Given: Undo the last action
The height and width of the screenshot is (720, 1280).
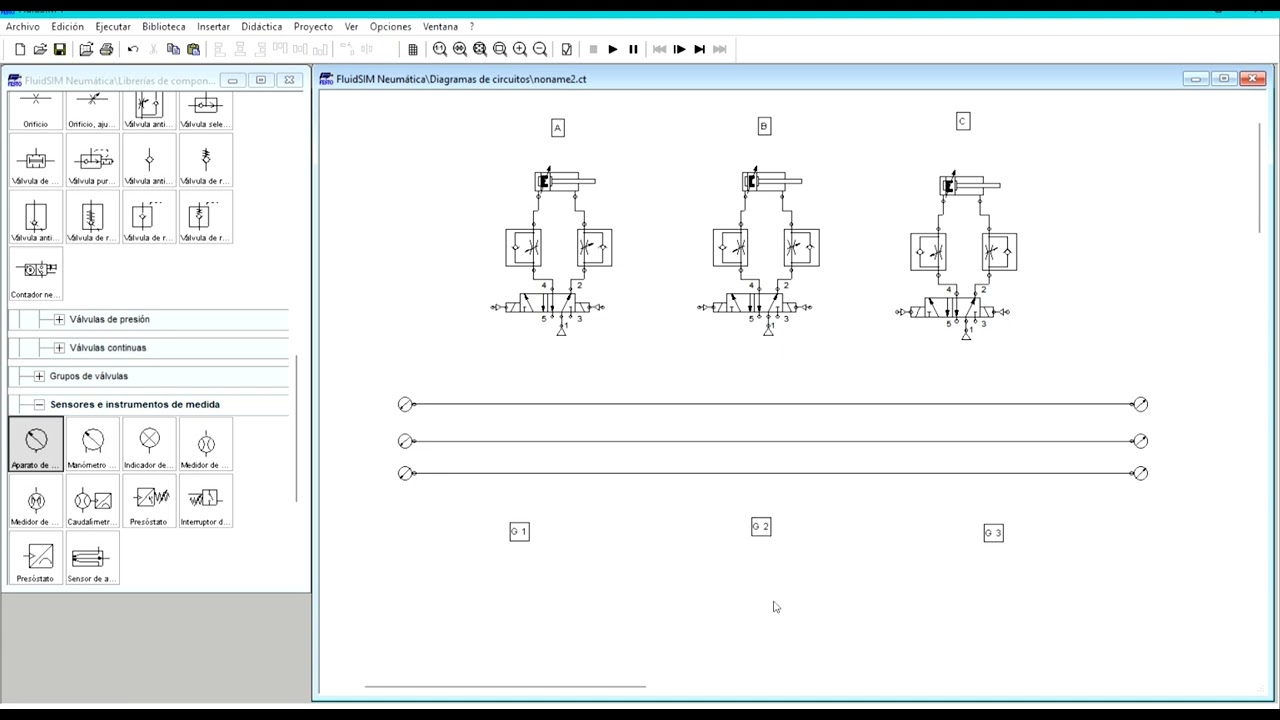Looking at the screenshot, I should point(133,49).
